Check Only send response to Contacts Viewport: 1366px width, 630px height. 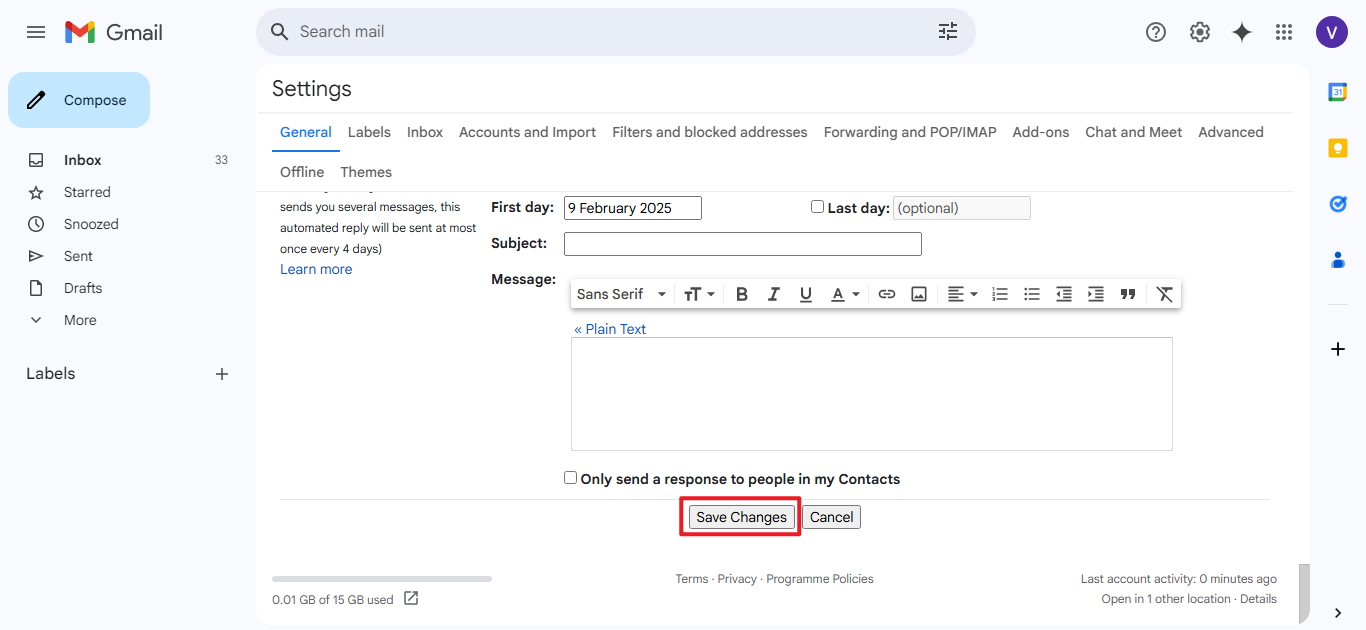pos(570,478)
